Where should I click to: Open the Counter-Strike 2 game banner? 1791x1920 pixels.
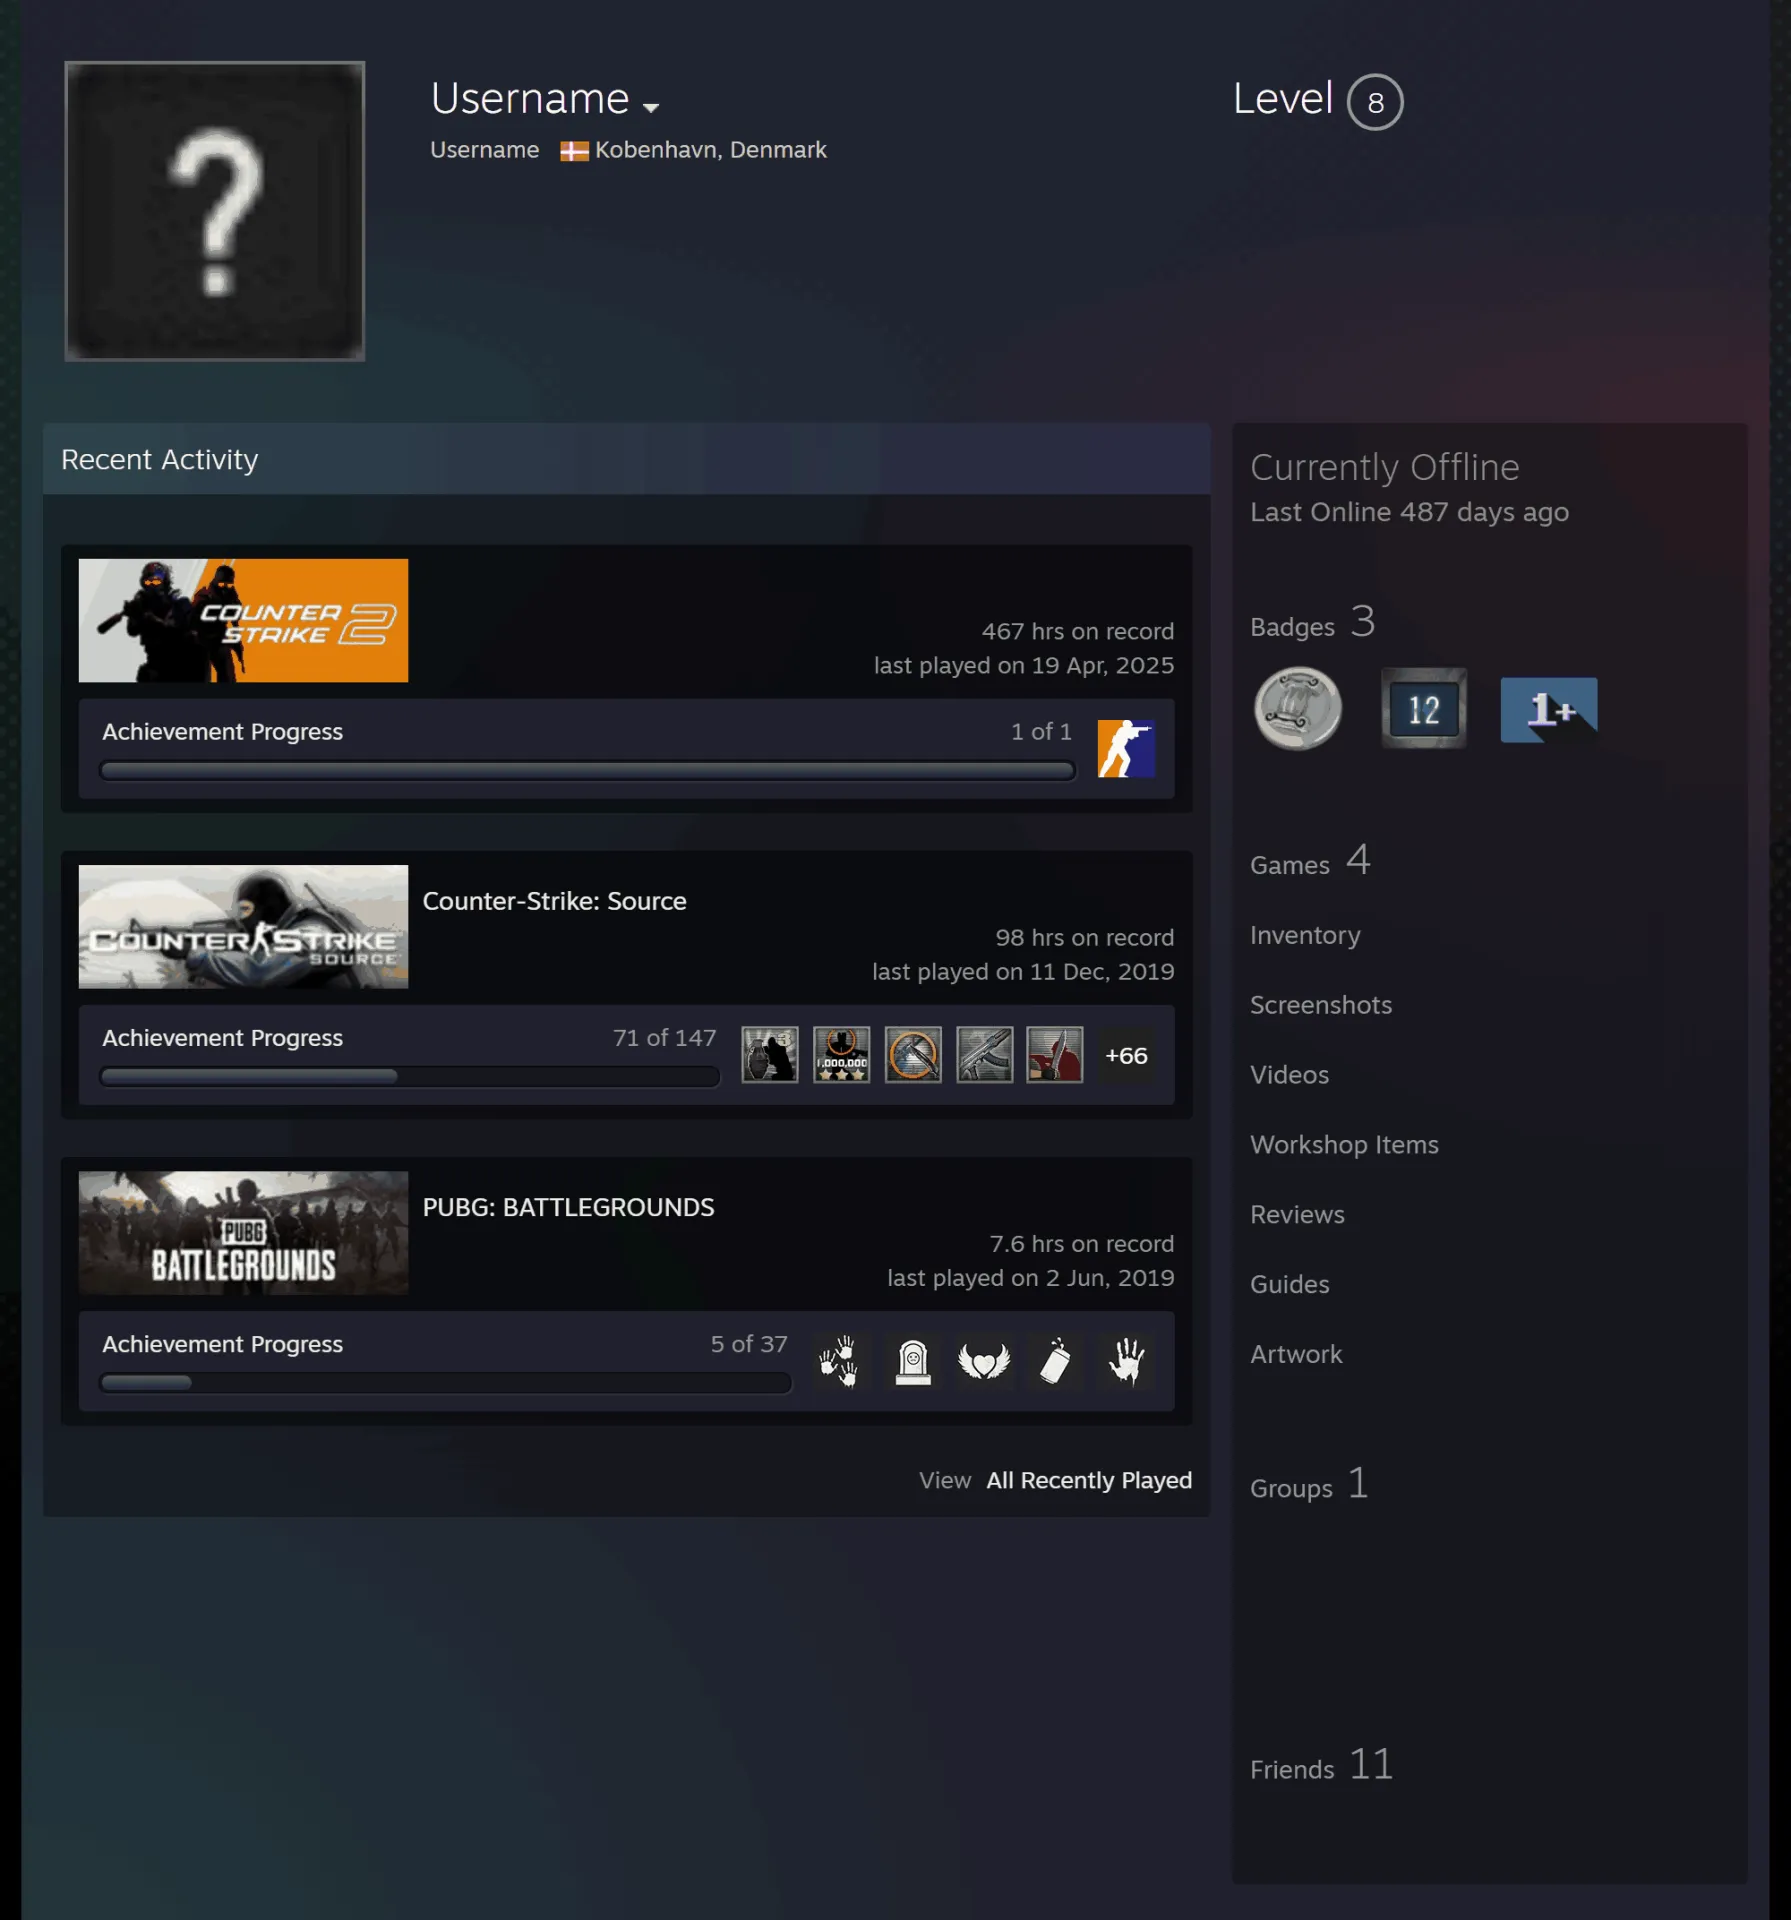click(x=243, y=620)
